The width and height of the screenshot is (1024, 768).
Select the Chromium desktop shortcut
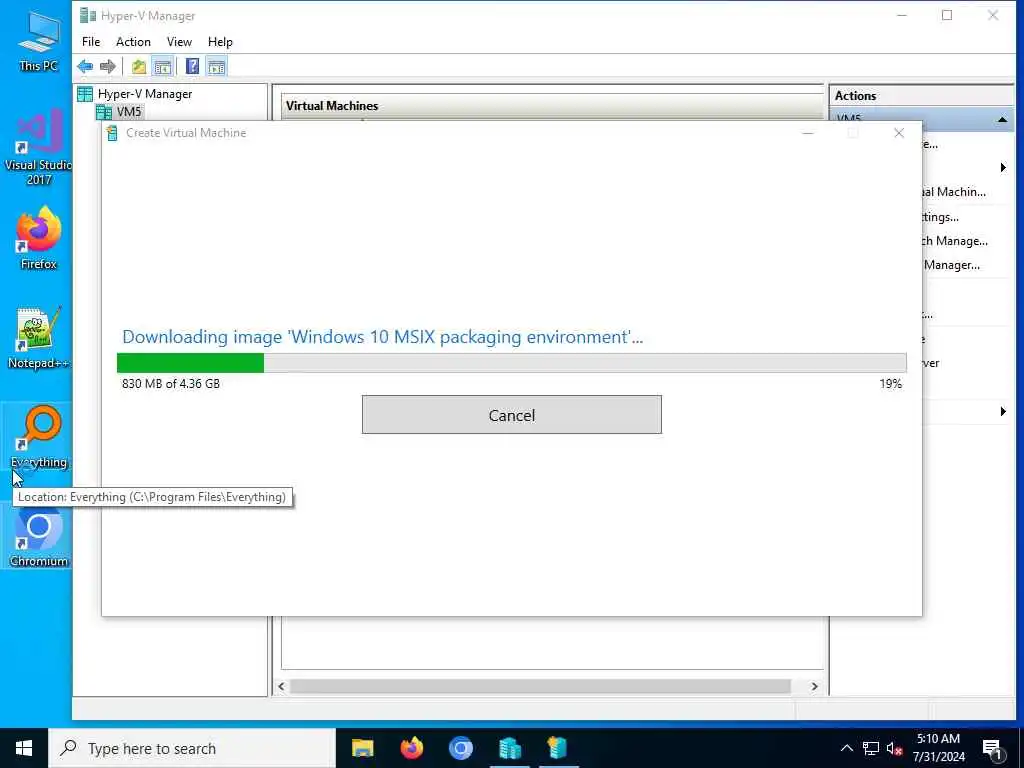38,537
